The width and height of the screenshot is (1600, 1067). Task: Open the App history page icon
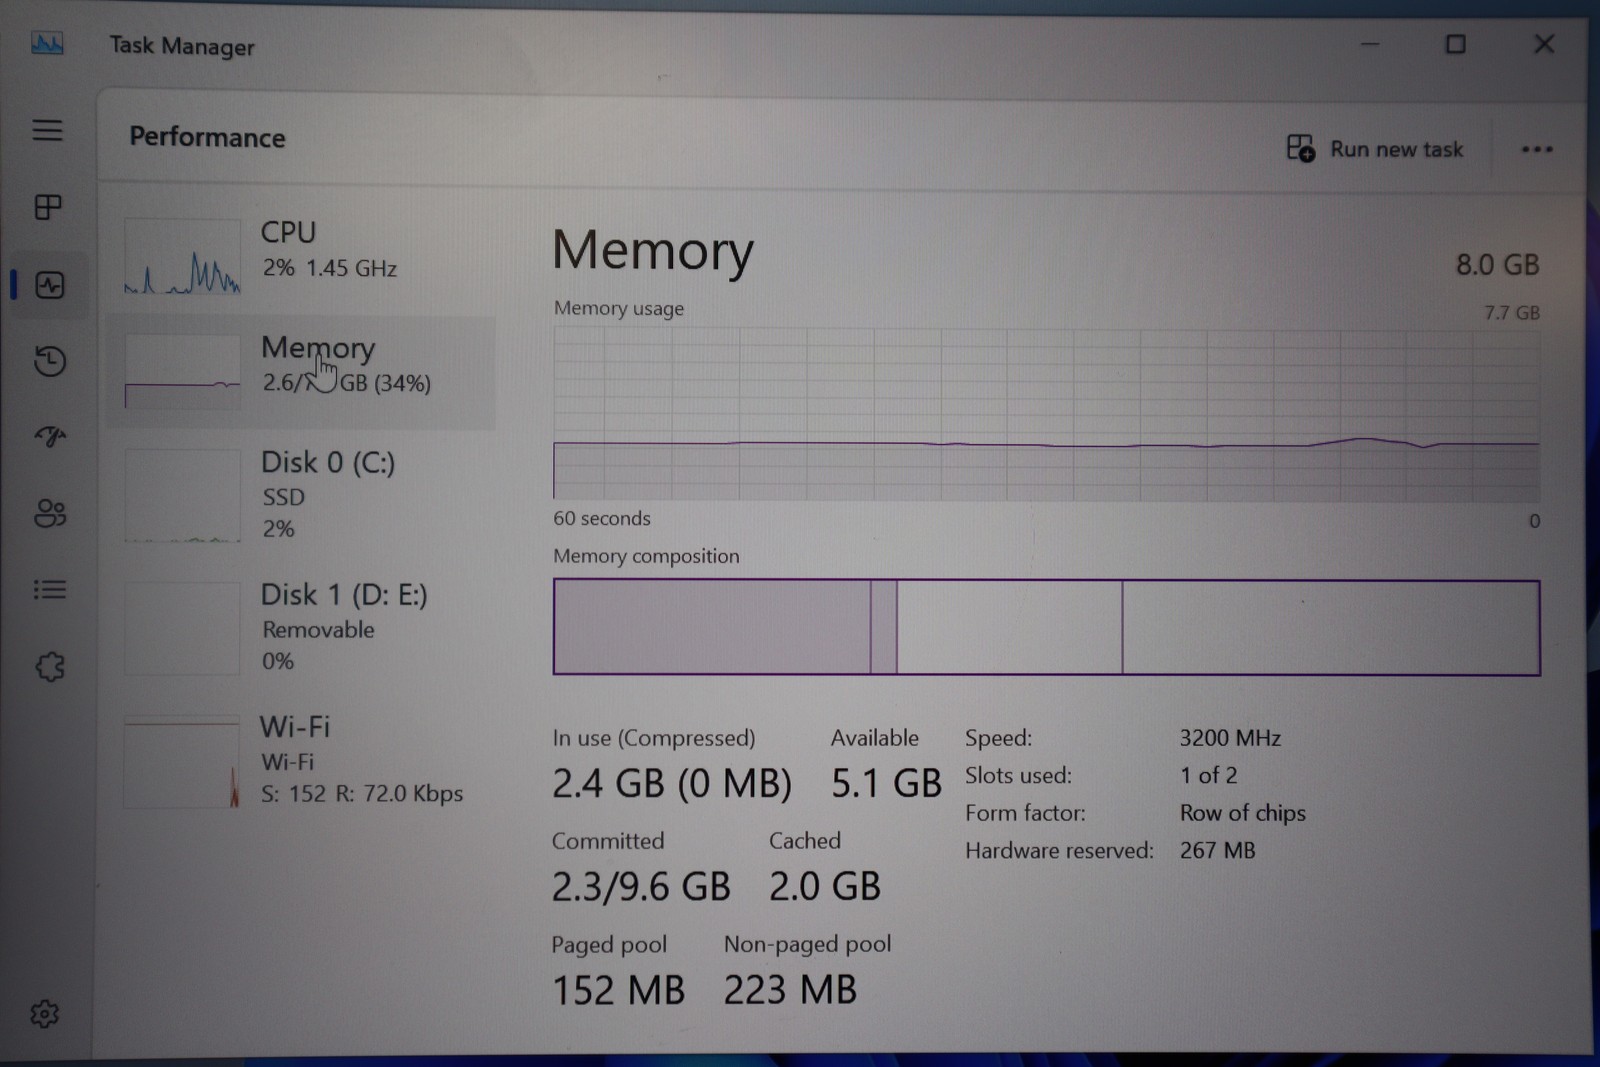pos(49,361)
